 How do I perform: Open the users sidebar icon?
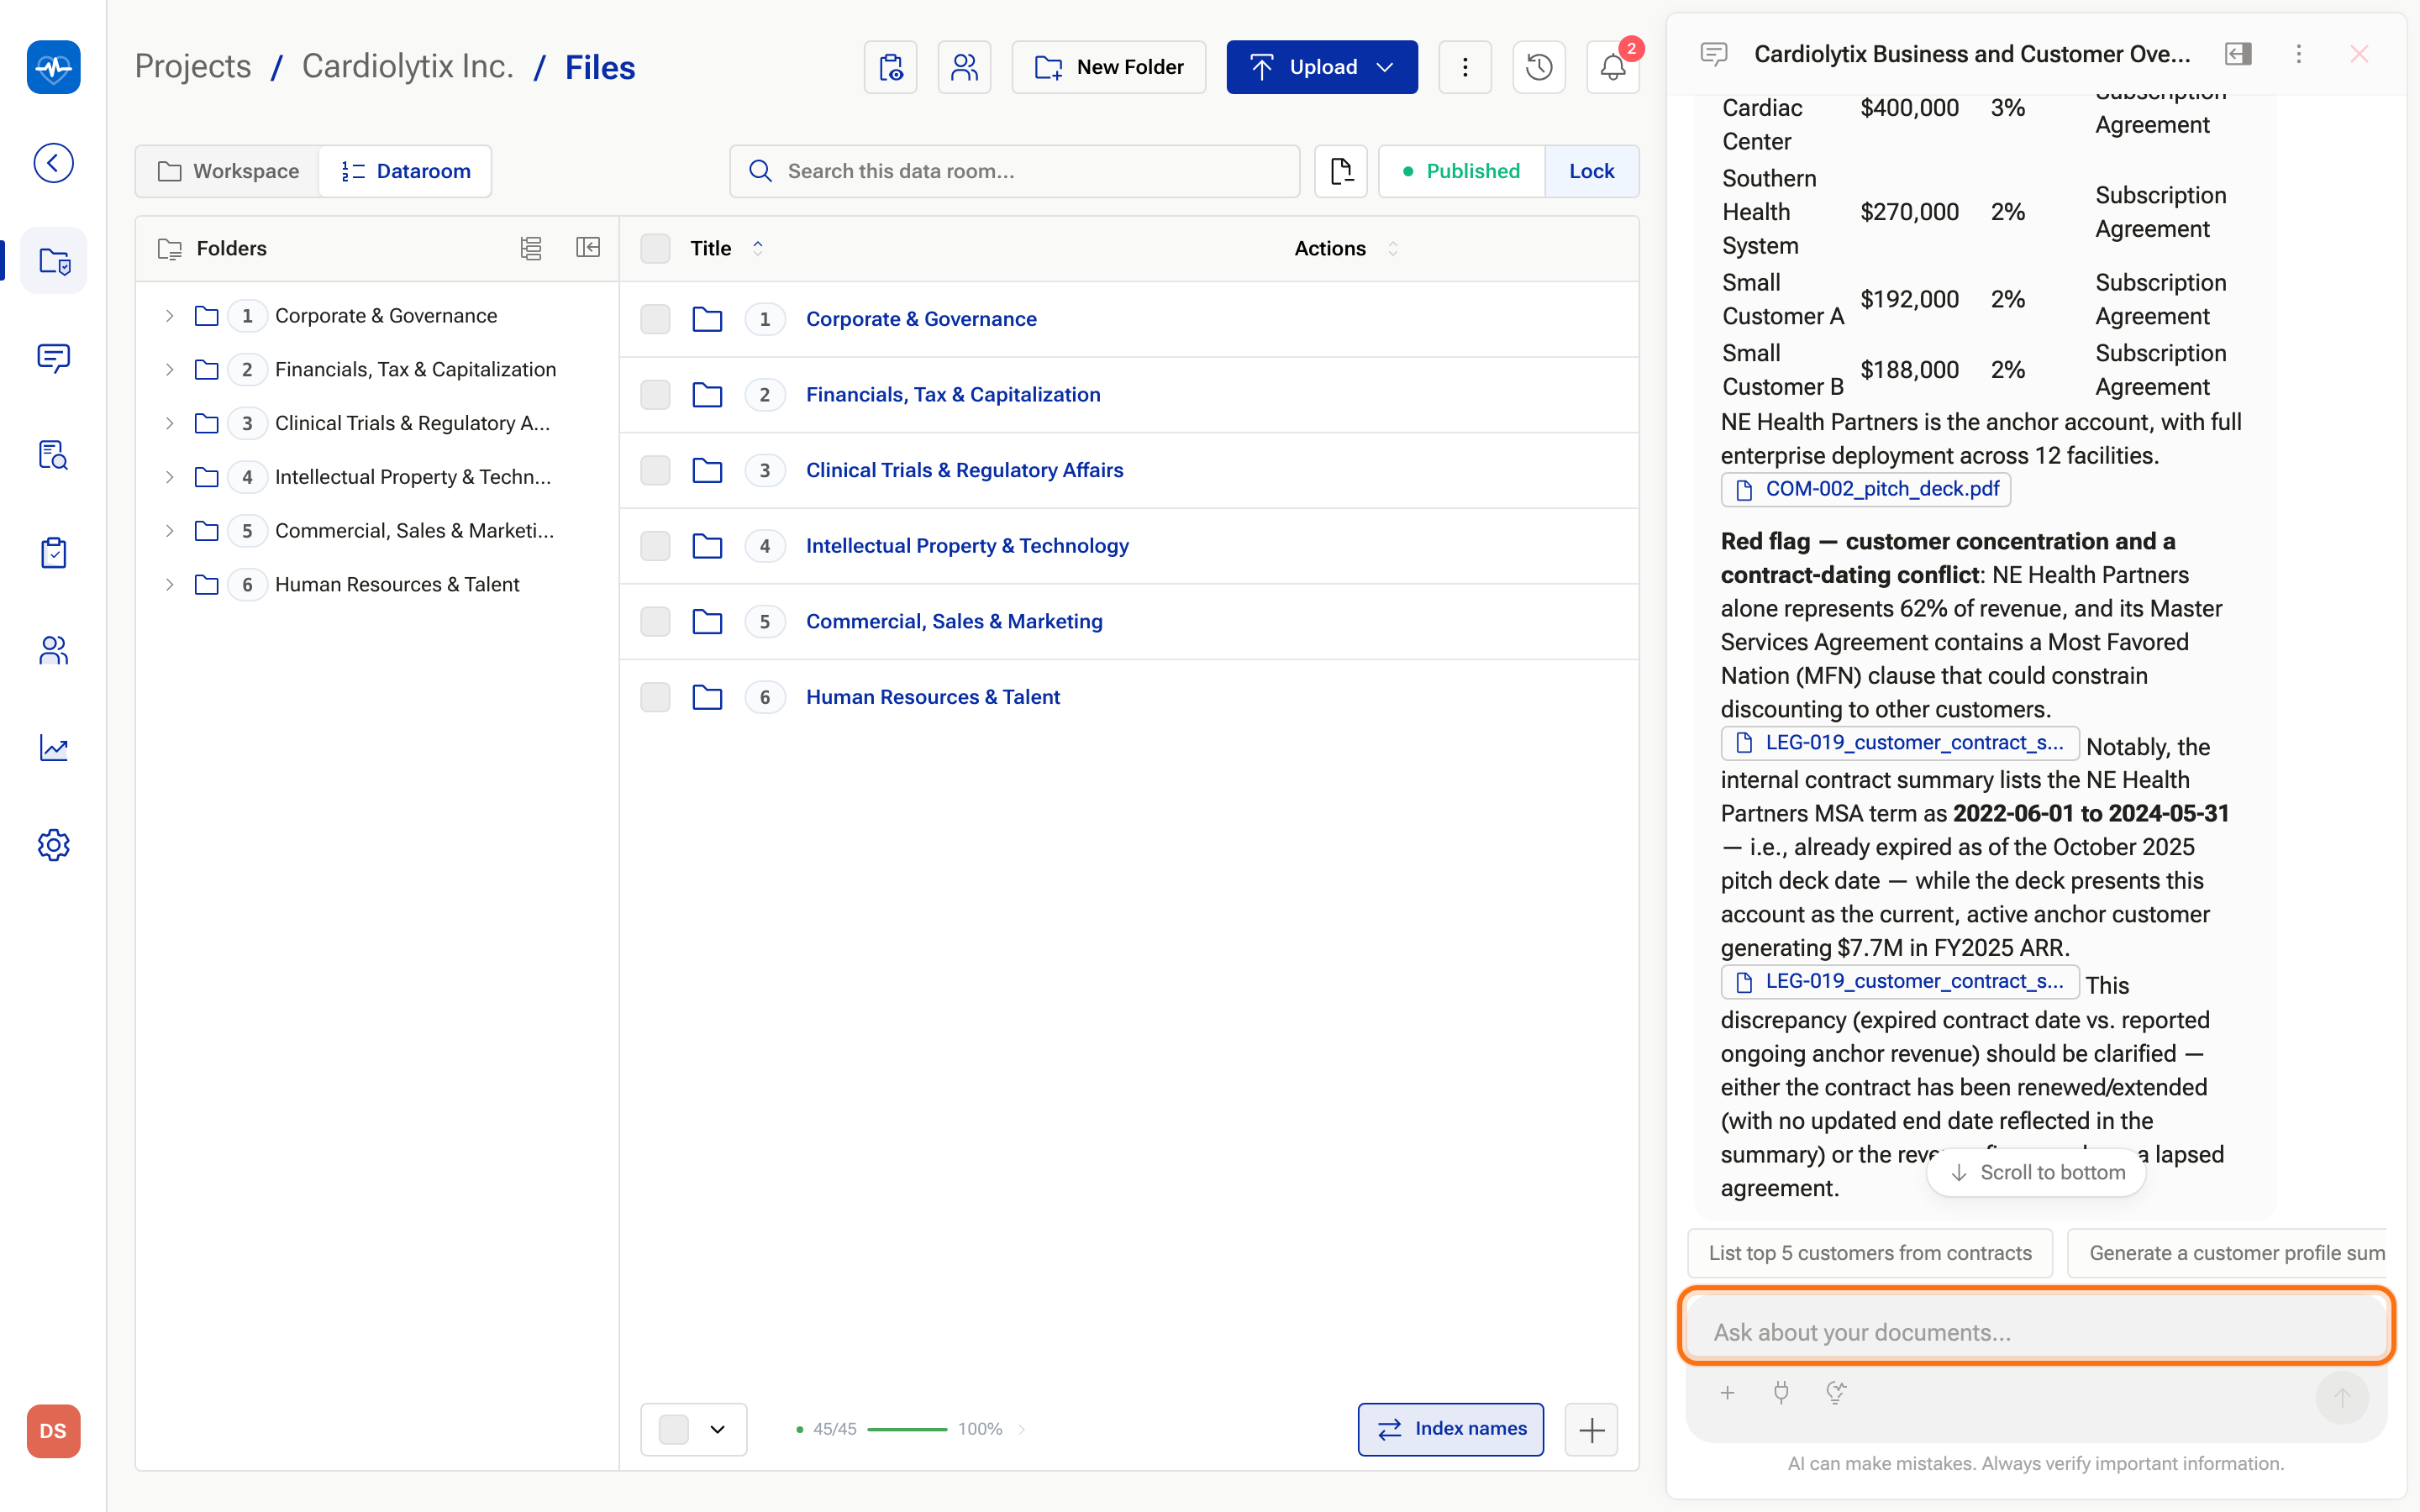pos(53,650)
